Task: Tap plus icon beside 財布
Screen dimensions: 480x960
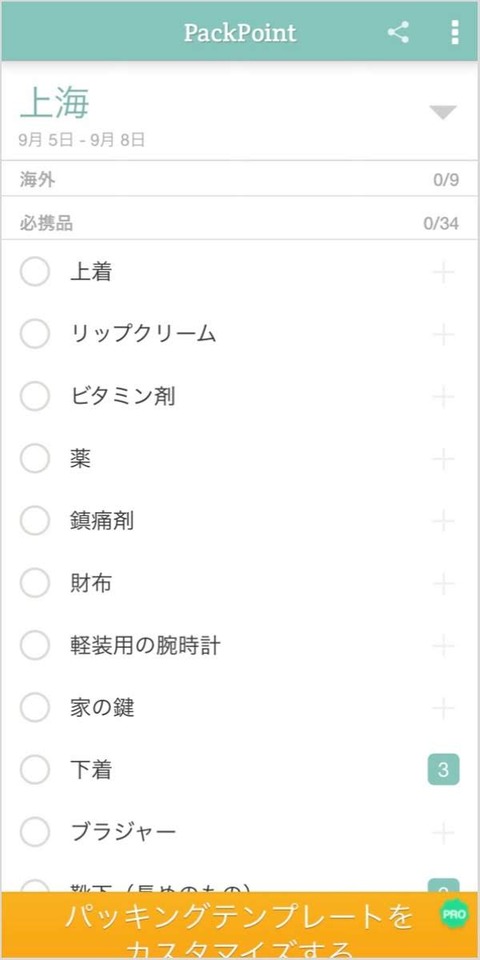Action: tap(443, 583)
